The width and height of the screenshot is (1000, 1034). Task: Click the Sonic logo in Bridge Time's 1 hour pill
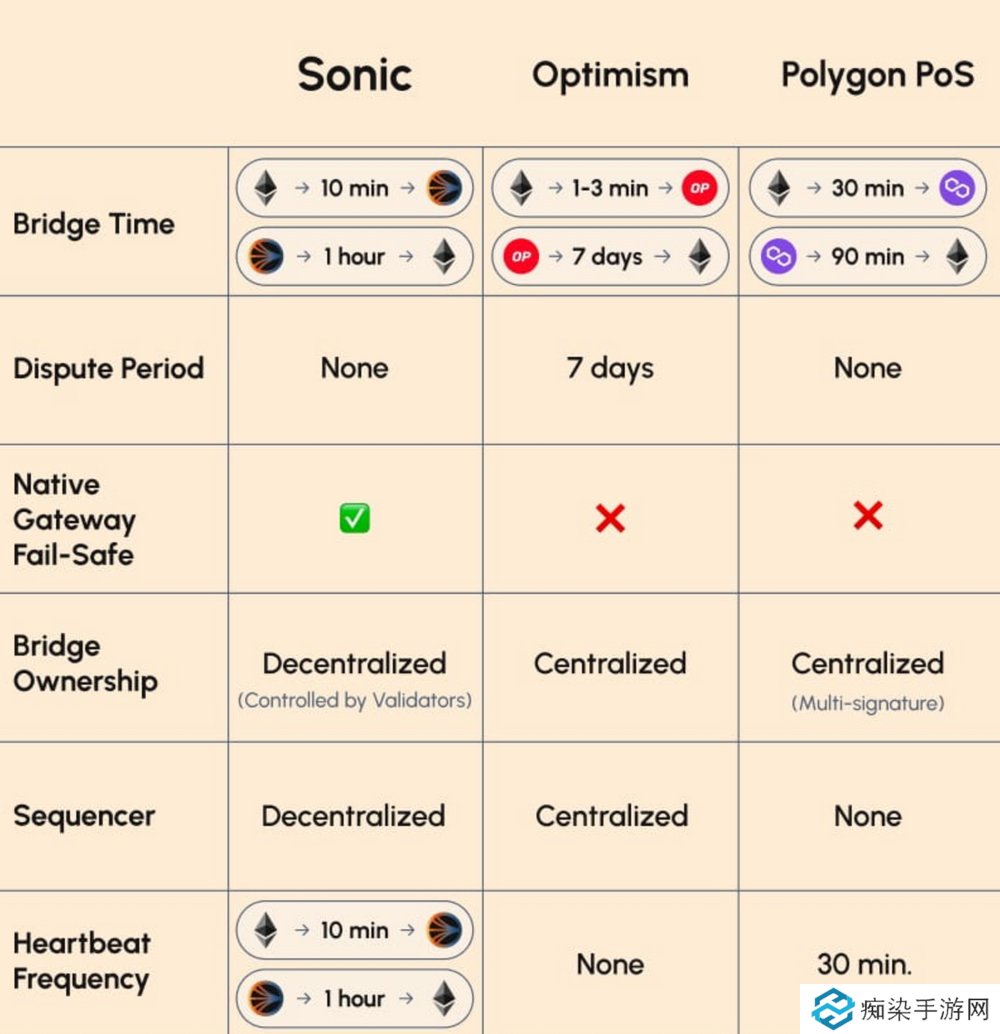[x=265, y=257]
